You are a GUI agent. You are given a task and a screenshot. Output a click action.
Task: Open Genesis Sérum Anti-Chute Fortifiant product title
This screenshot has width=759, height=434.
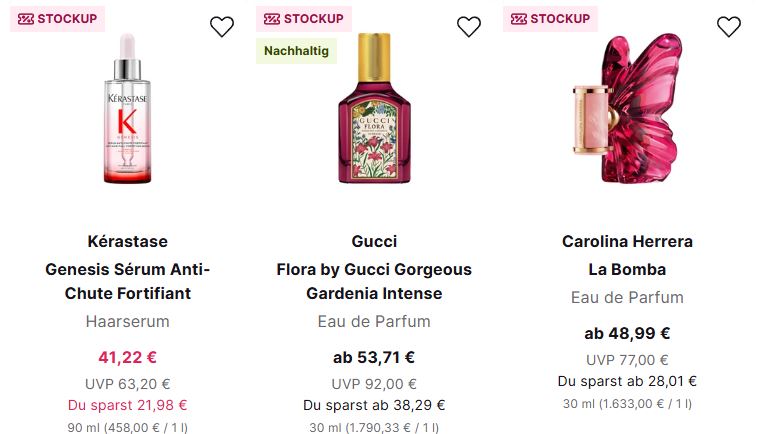[127, 281]
